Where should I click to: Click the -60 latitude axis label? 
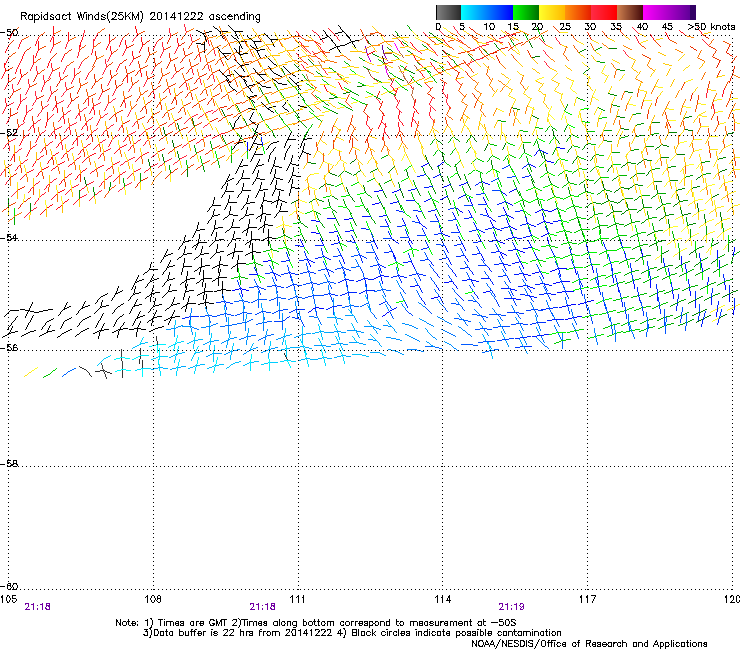tap(9, 586)
